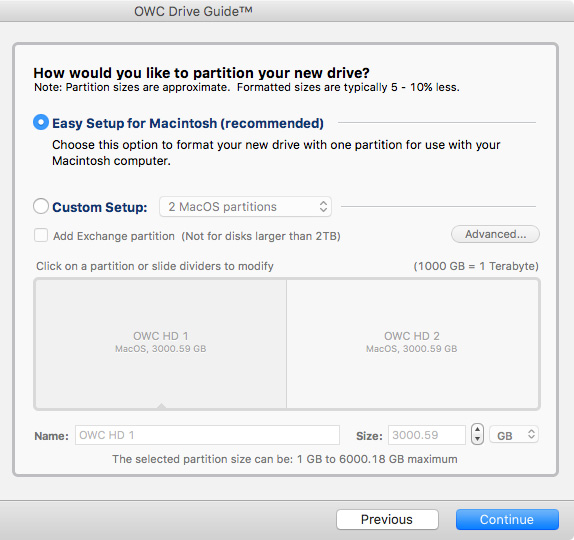Image resolution: width=574 pixels, height=540 pixels.
Task: Go back with the Previous button
Action: click(387, 519)
